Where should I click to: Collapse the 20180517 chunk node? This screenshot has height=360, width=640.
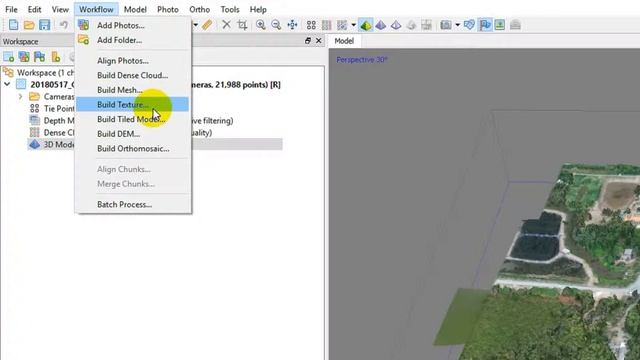pyautogui.click(x=7, y=84)
